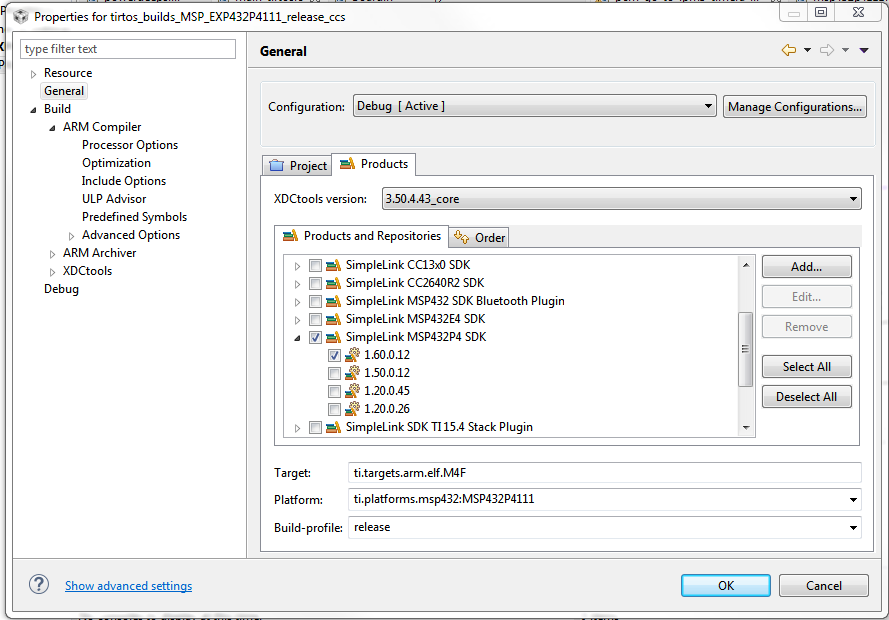Click the help question mark icon
889x620 pixels.
[x=39, y=584]
